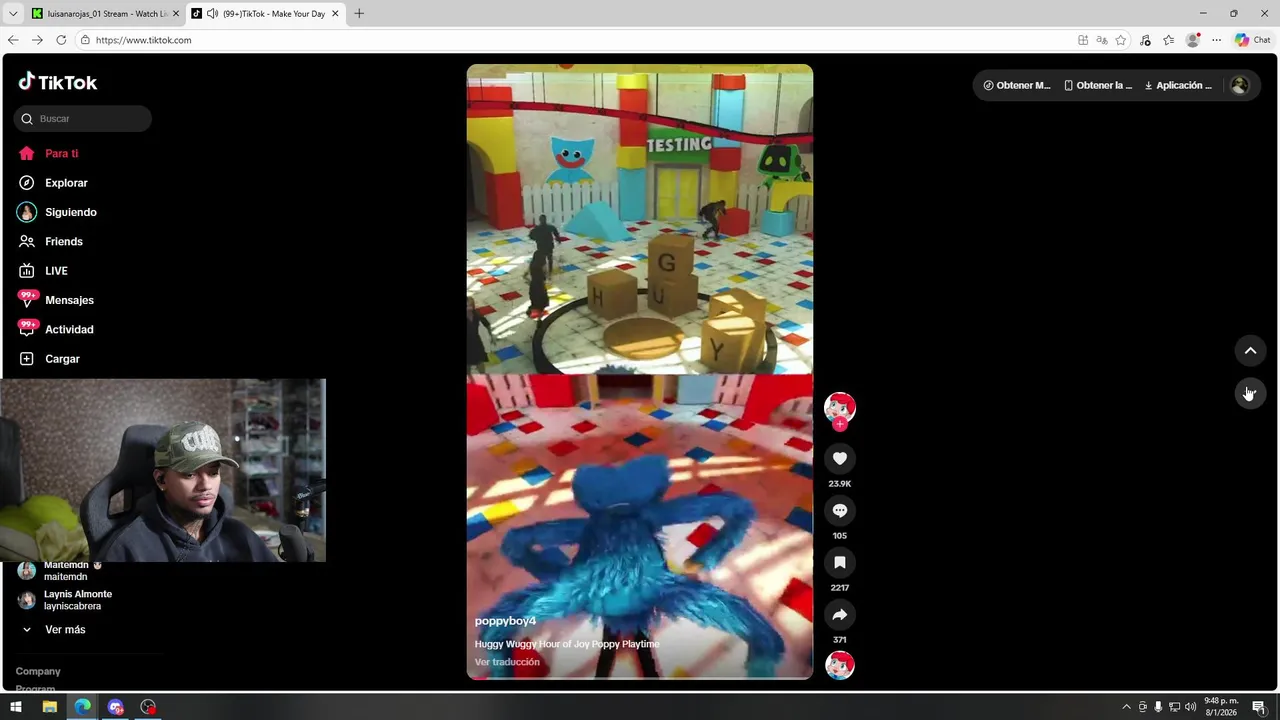
Task: Go to next video with down arrow
Action: [x=1250, y=393]
